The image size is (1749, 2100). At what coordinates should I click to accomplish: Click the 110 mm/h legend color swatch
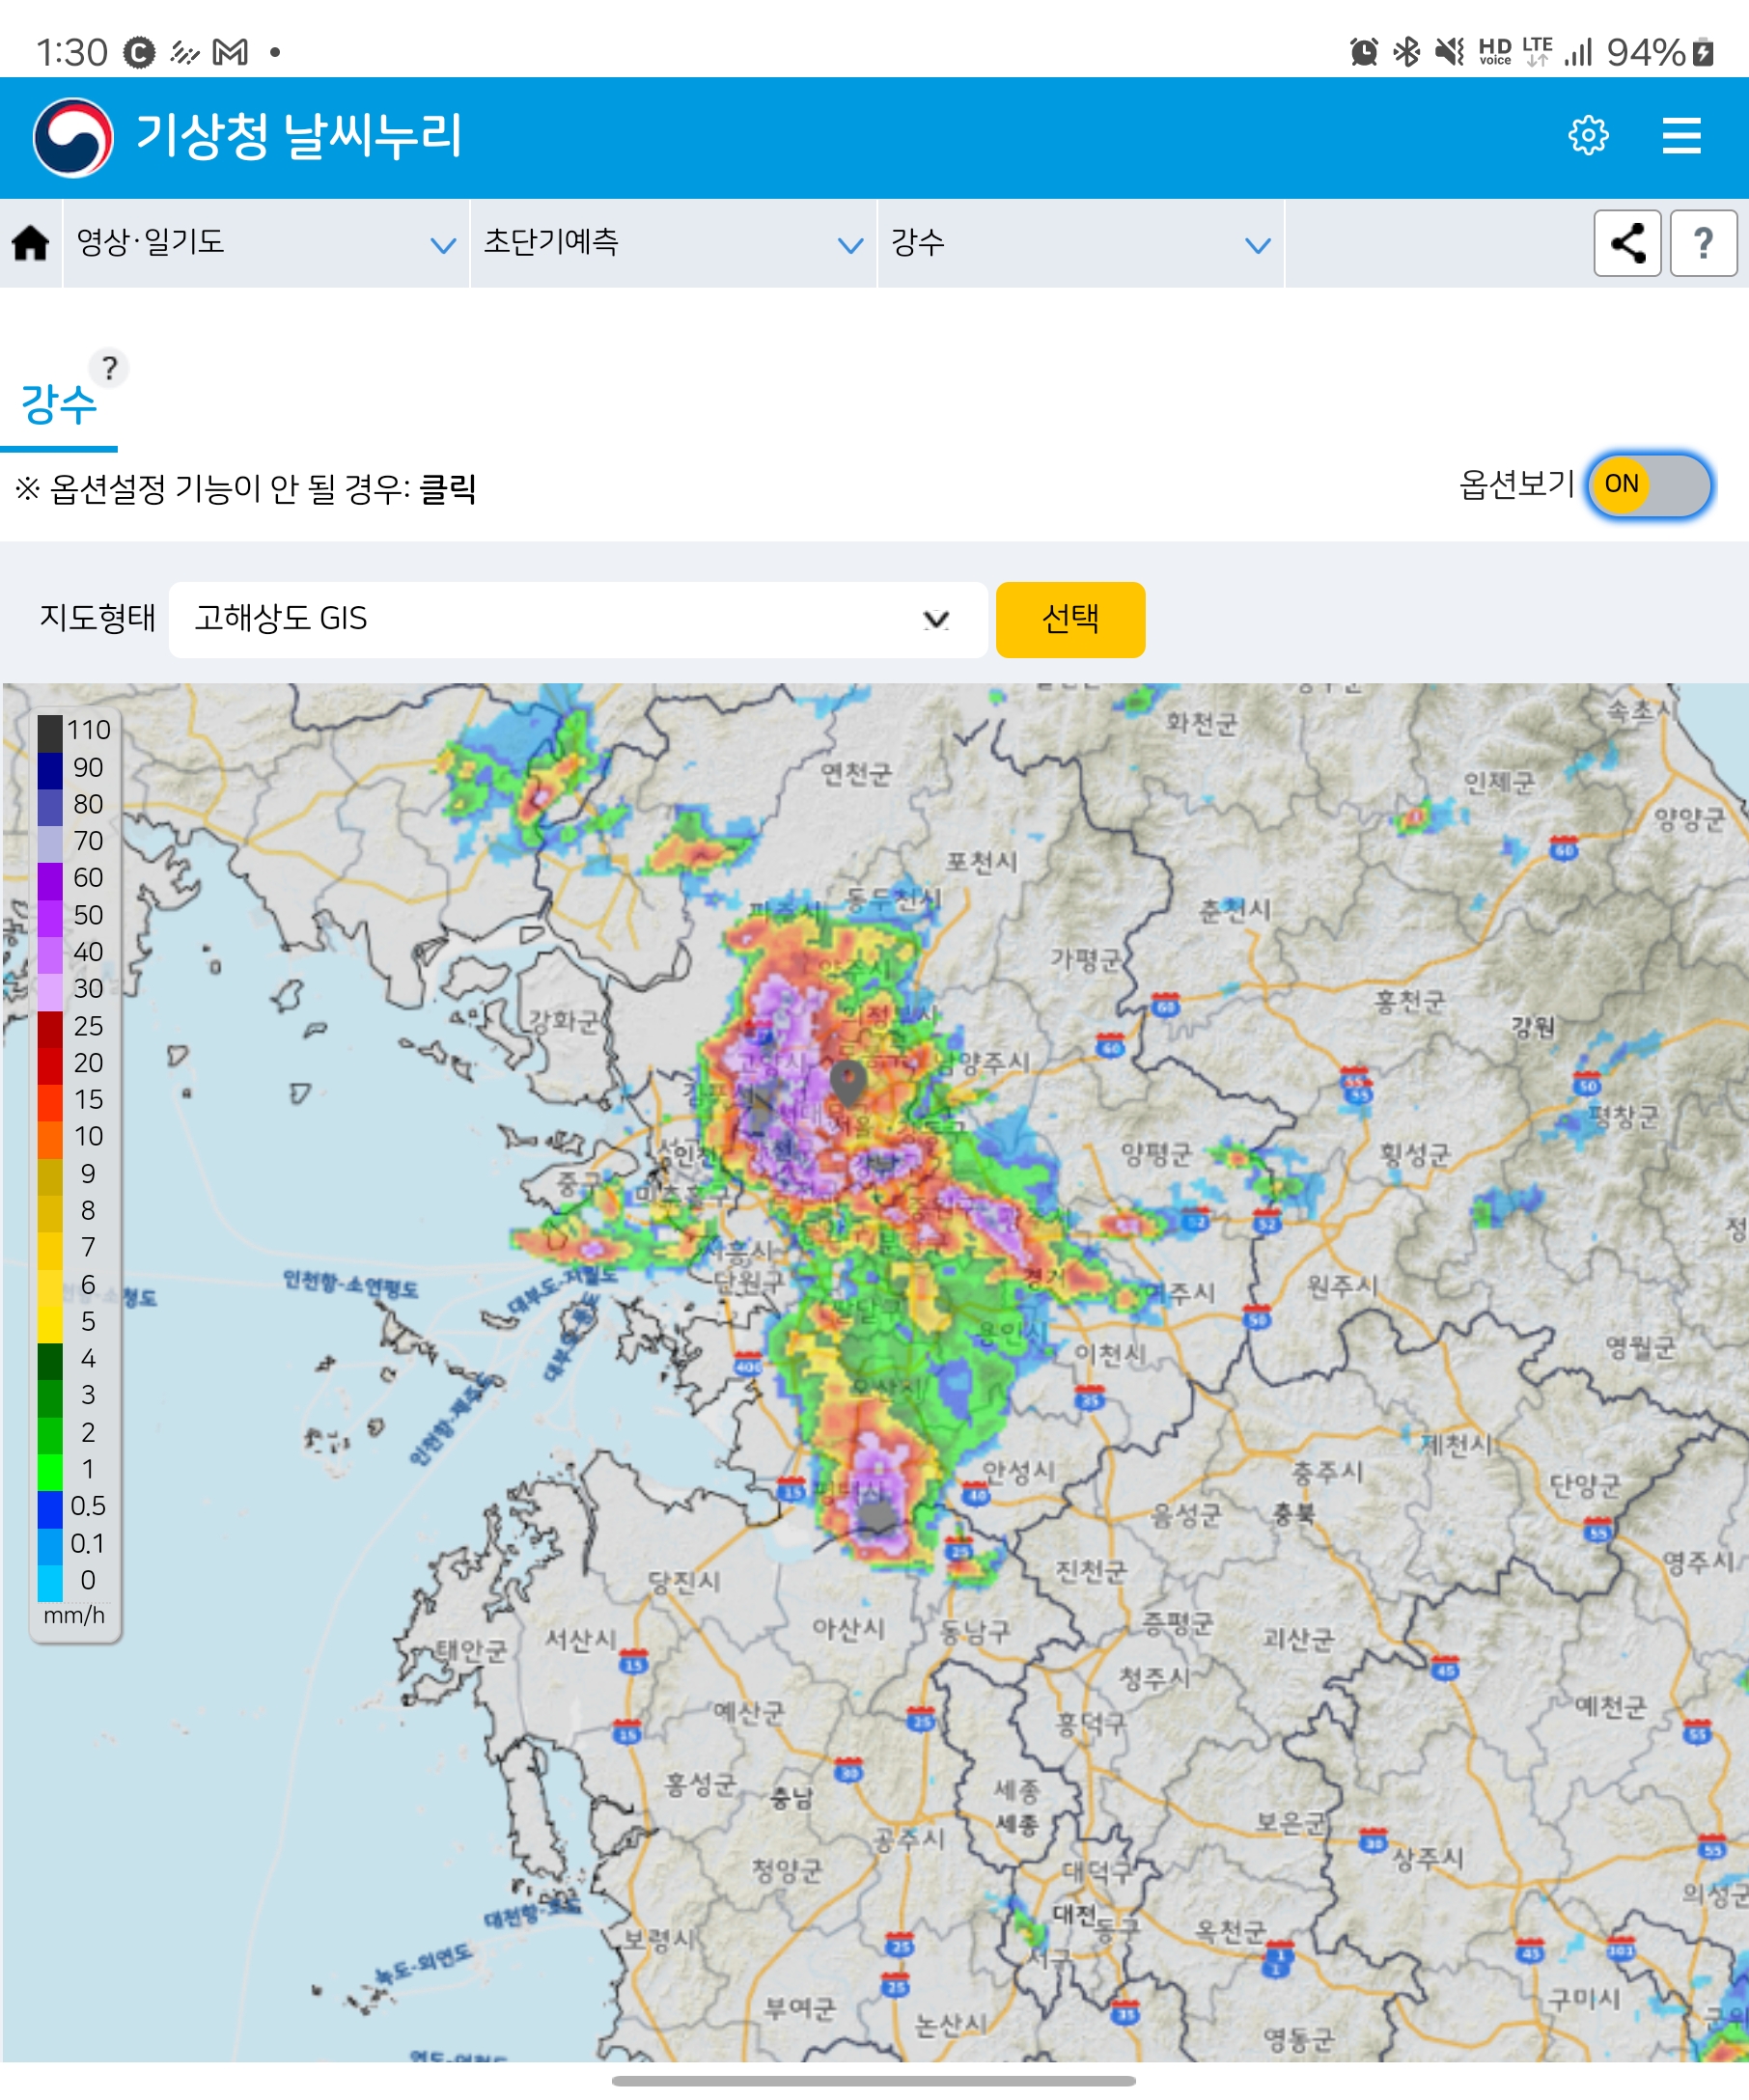click(x=50, y=731)
